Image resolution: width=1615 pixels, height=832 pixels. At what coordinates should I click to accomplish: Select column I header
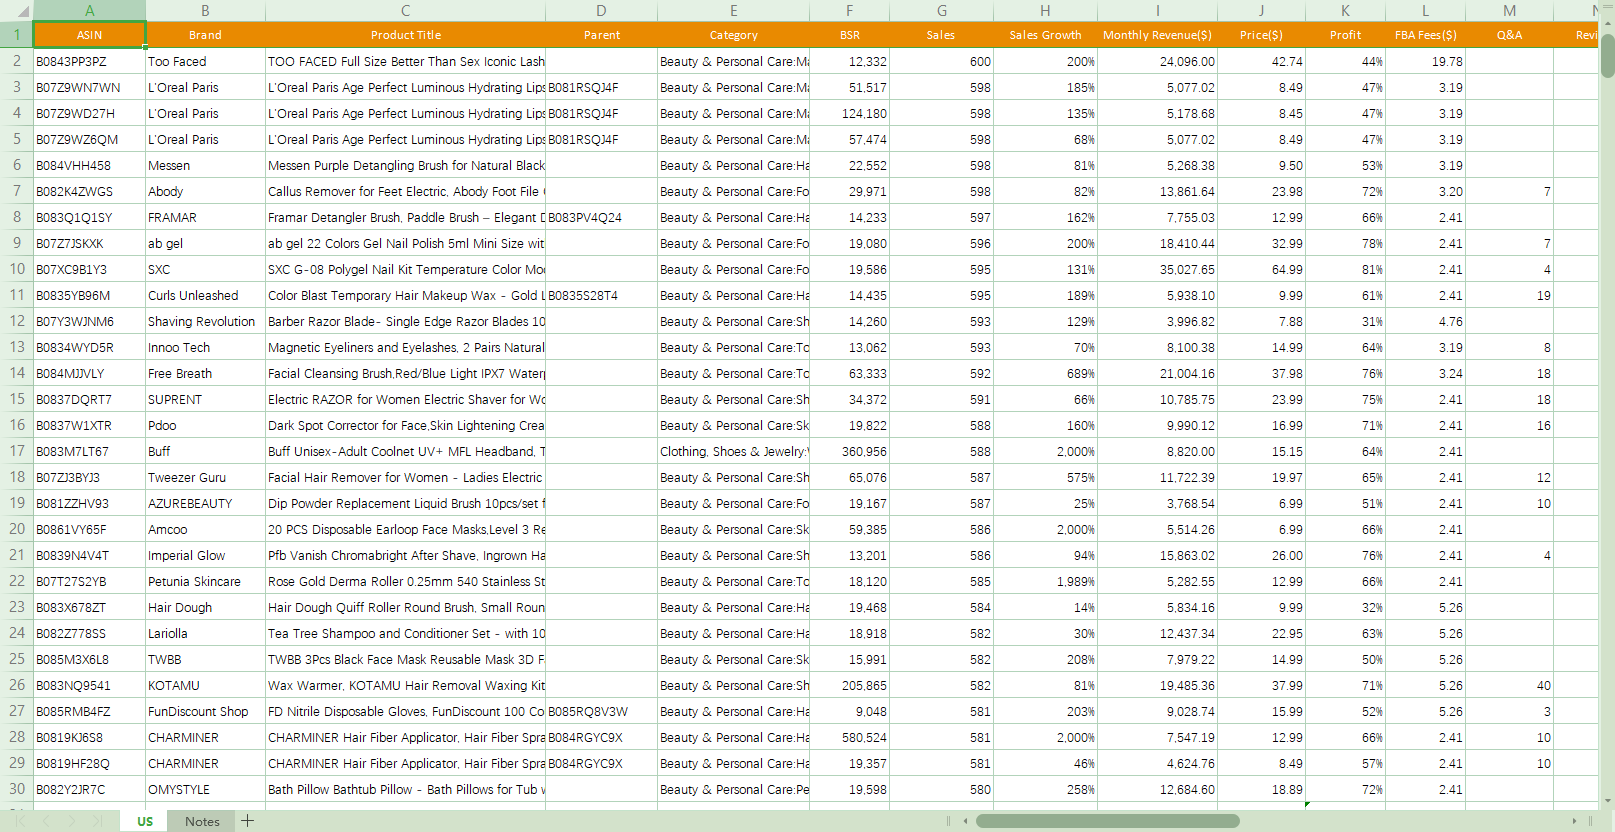(x=1157, y=10)
